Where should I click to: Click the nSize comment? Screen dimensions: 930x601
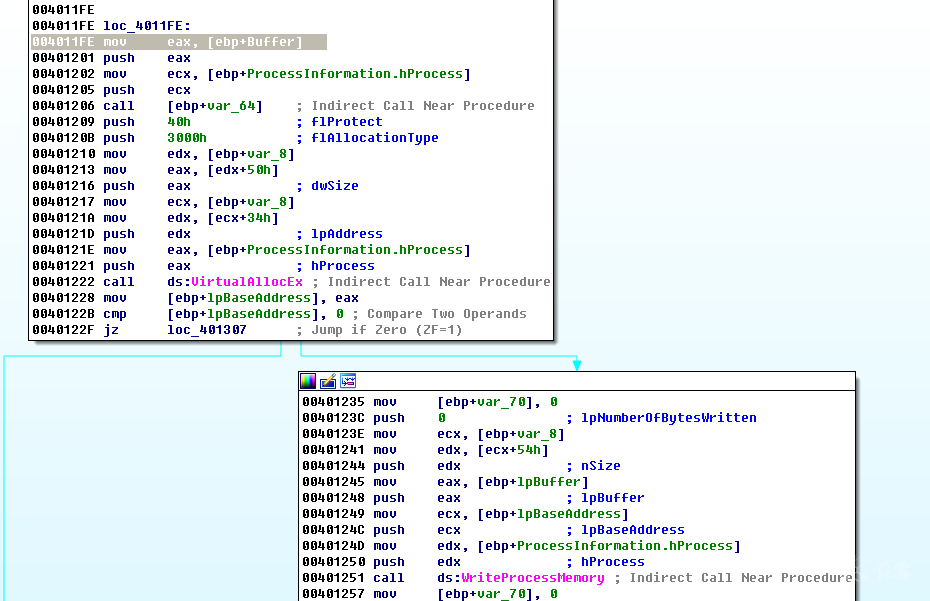tap(600, 466)
